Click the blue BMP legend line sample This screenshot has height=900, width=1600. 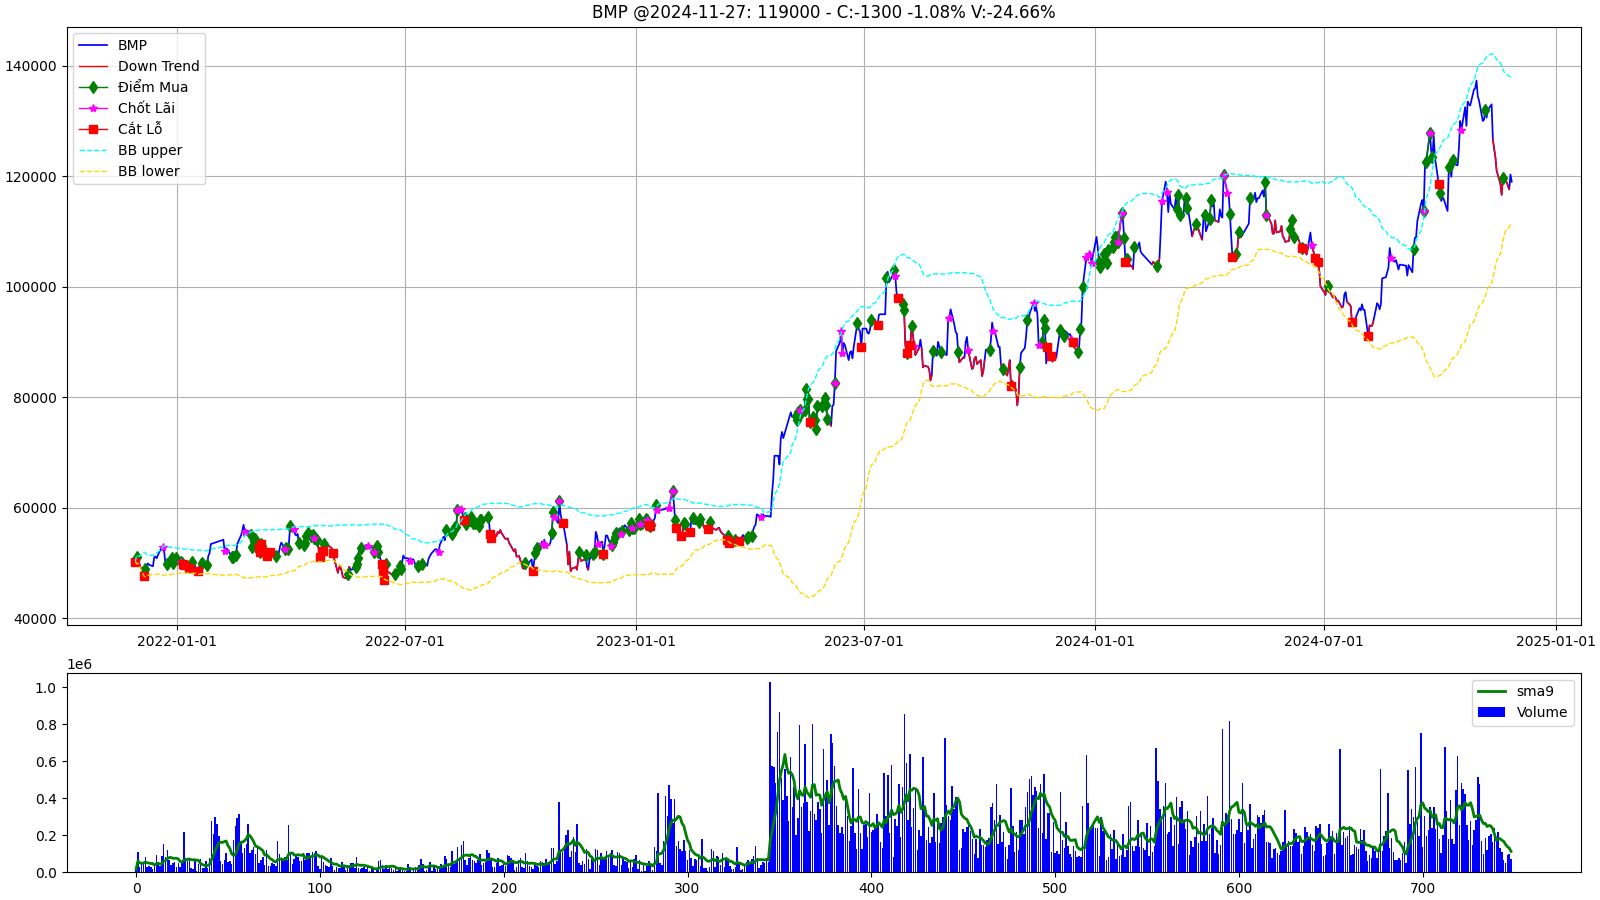[93, 45]
